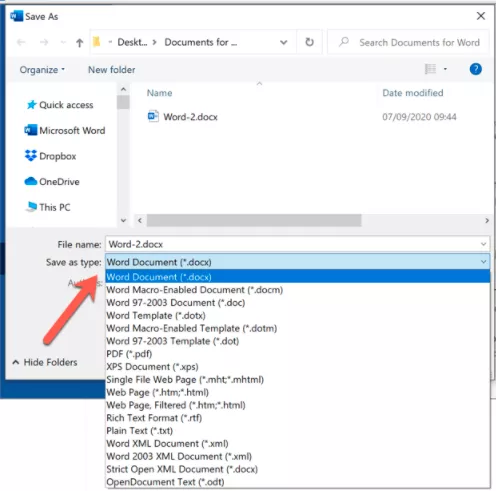Open Dropbox in navigation pane
This screenshot has width=496, height=491.
tap(51, 156)
